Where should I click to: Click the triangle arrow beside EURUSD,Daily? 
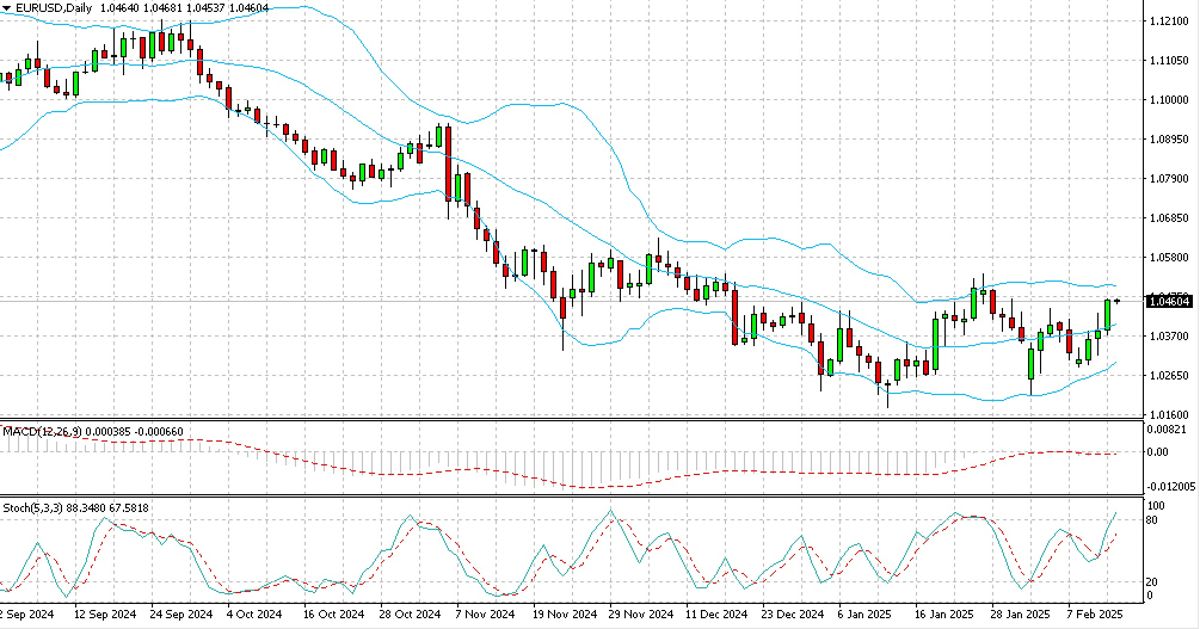(x=6, y=8)
